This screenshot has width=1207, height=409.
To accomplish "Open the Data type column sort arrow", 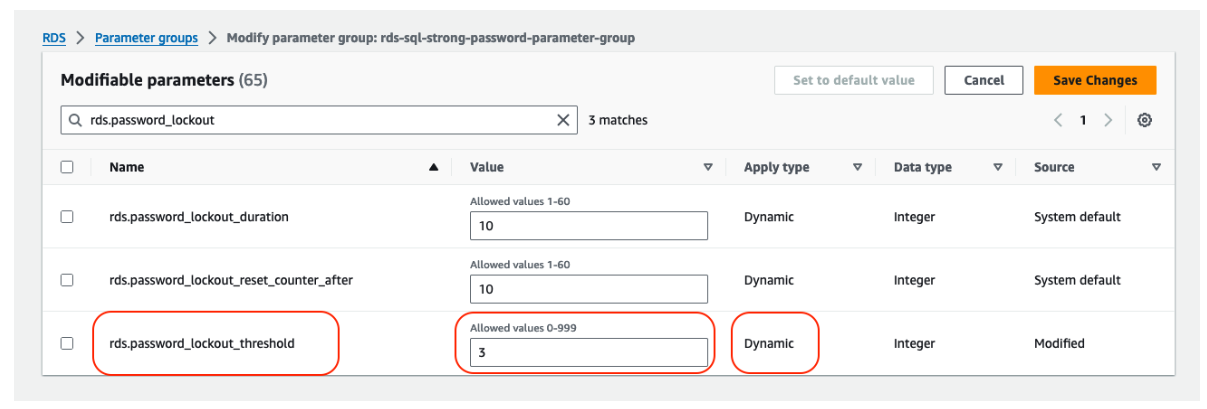I will point(997,168).
